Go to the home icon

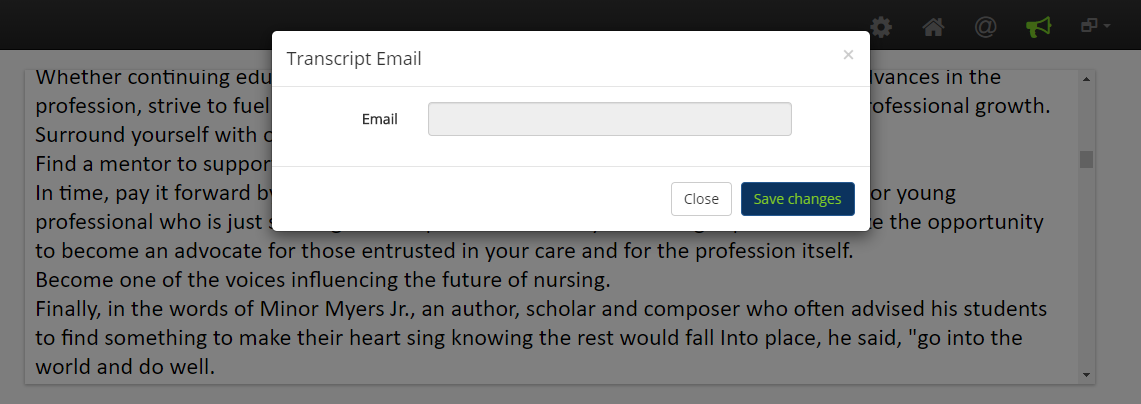[933, 27]
